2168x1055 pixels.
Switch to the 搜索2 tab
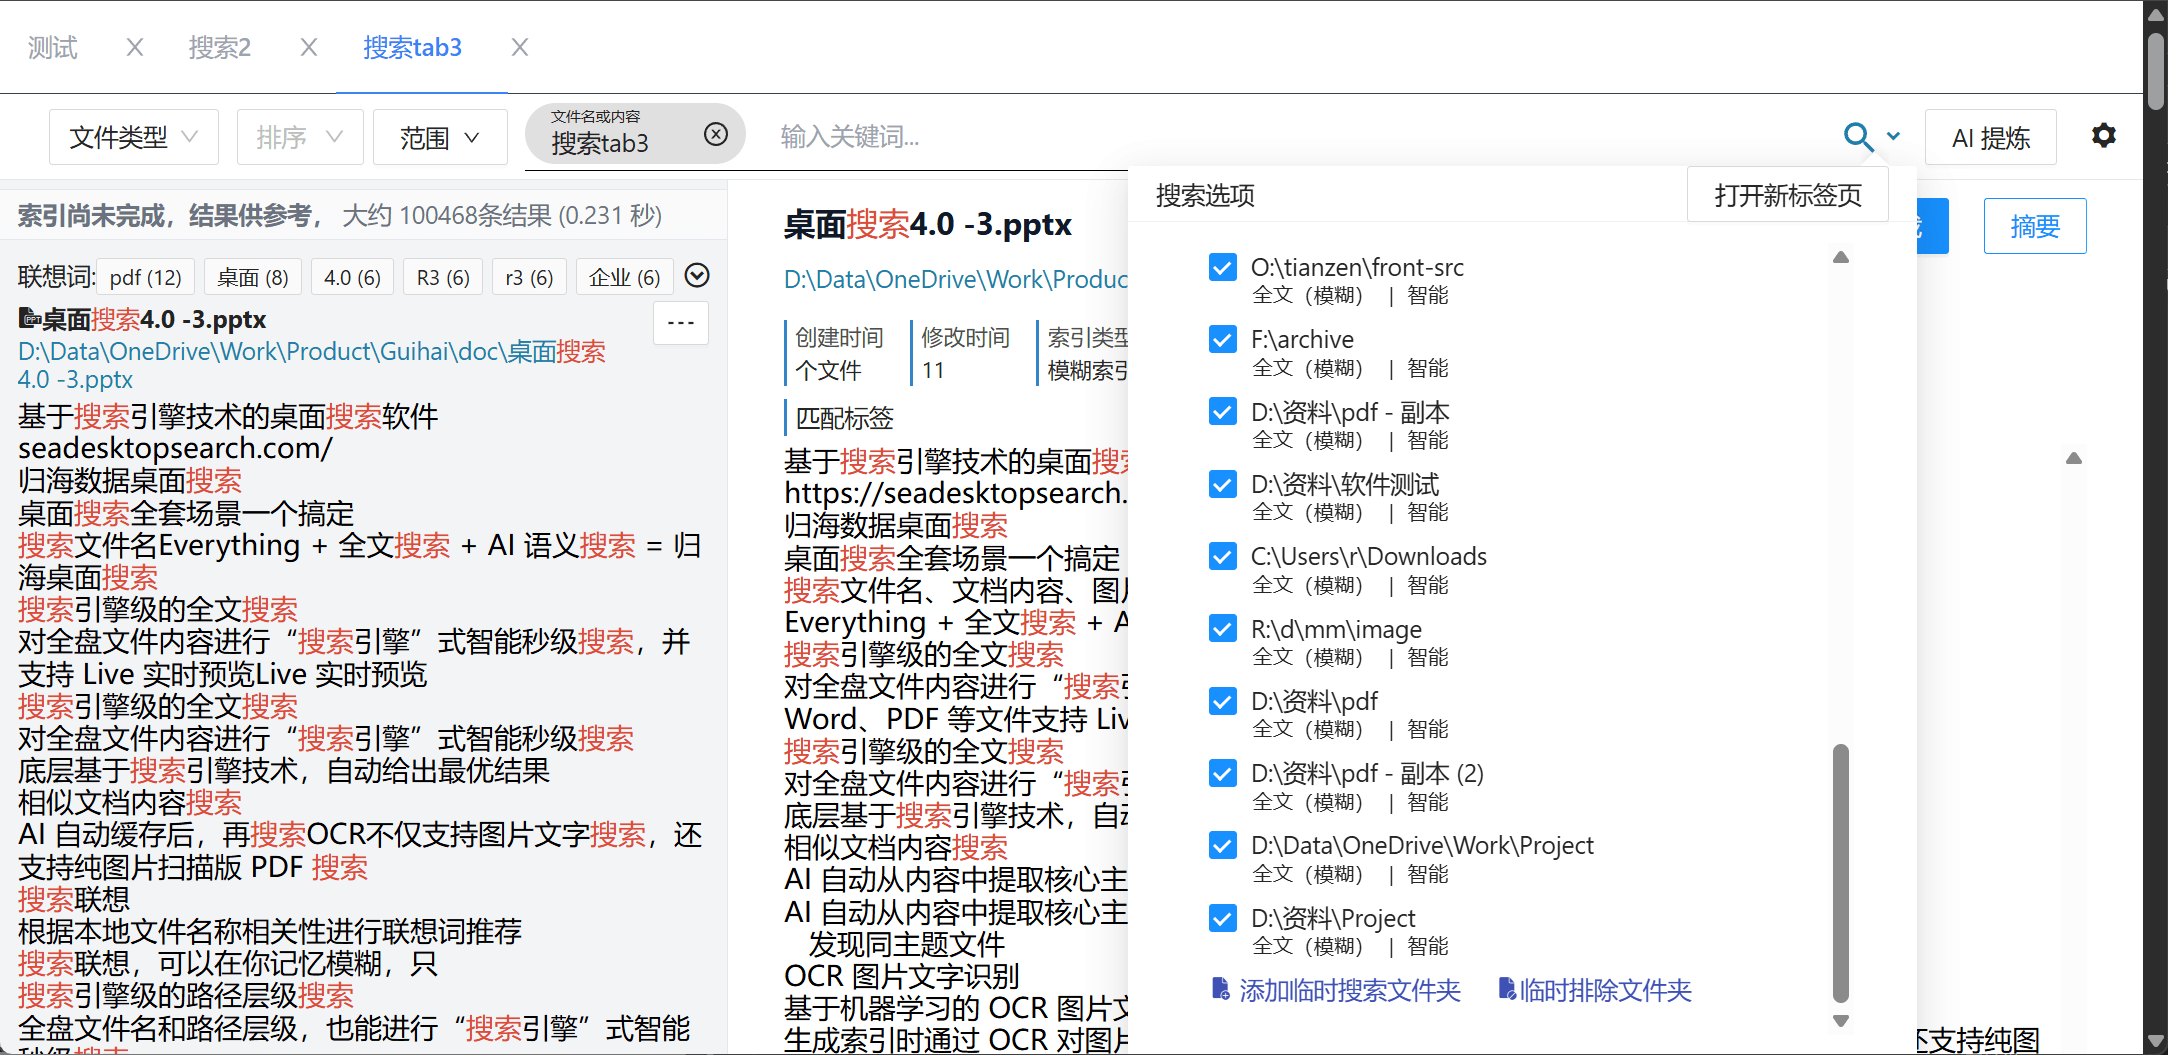point(220,47)
